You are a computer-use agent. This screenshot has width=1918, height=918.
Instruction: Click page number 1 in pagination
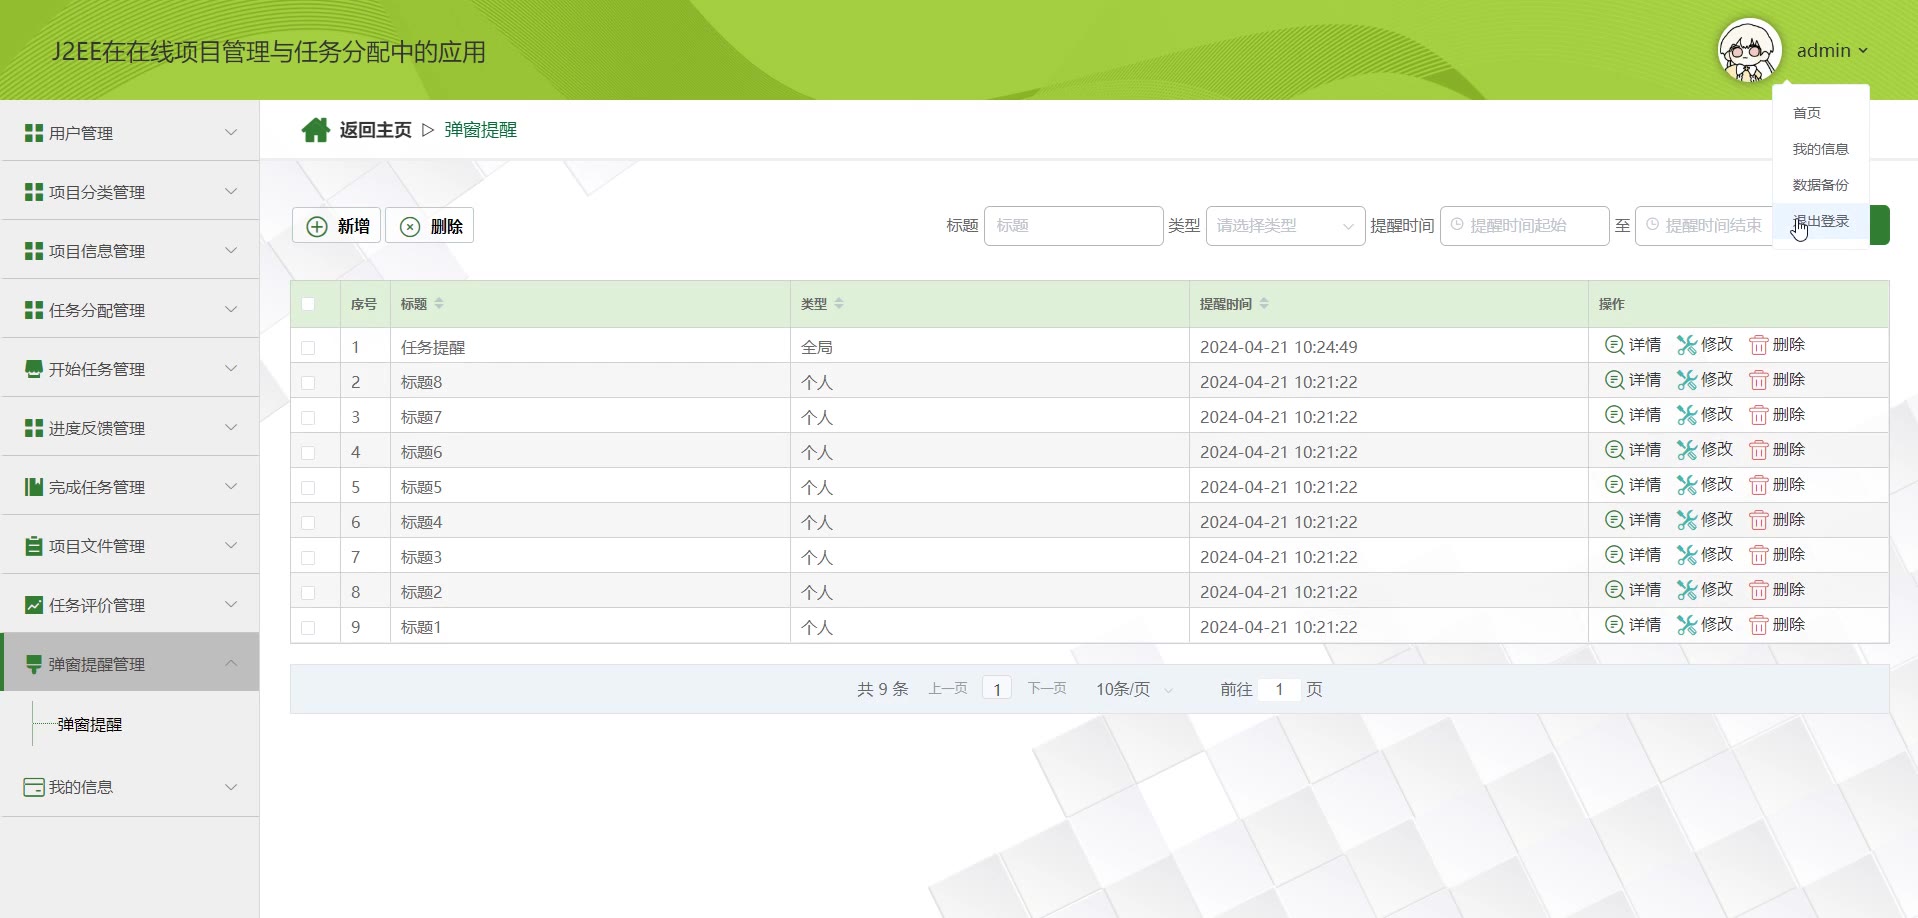click(997, 689)
